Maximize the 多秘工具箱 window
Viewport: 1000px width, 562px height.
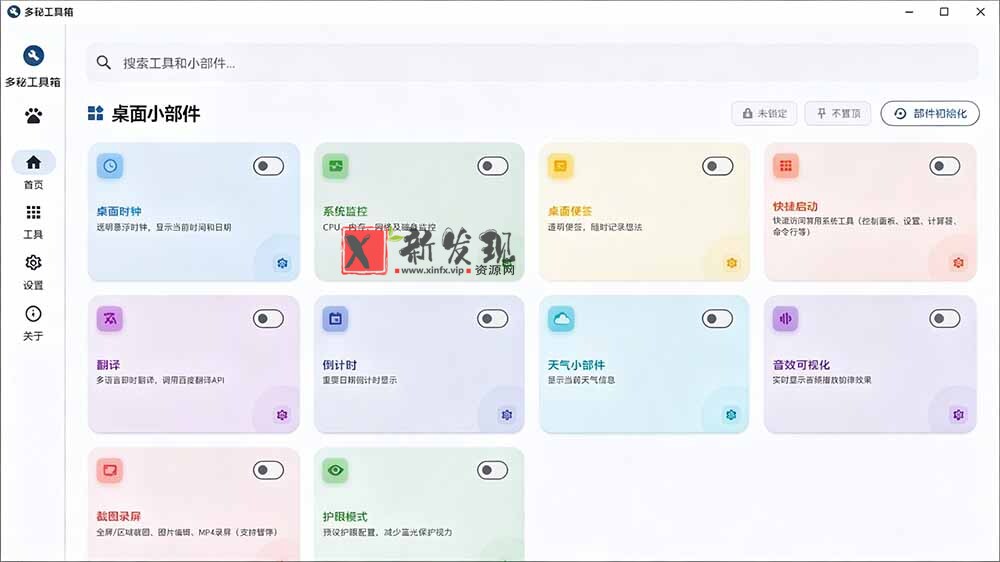pos(945,11)
